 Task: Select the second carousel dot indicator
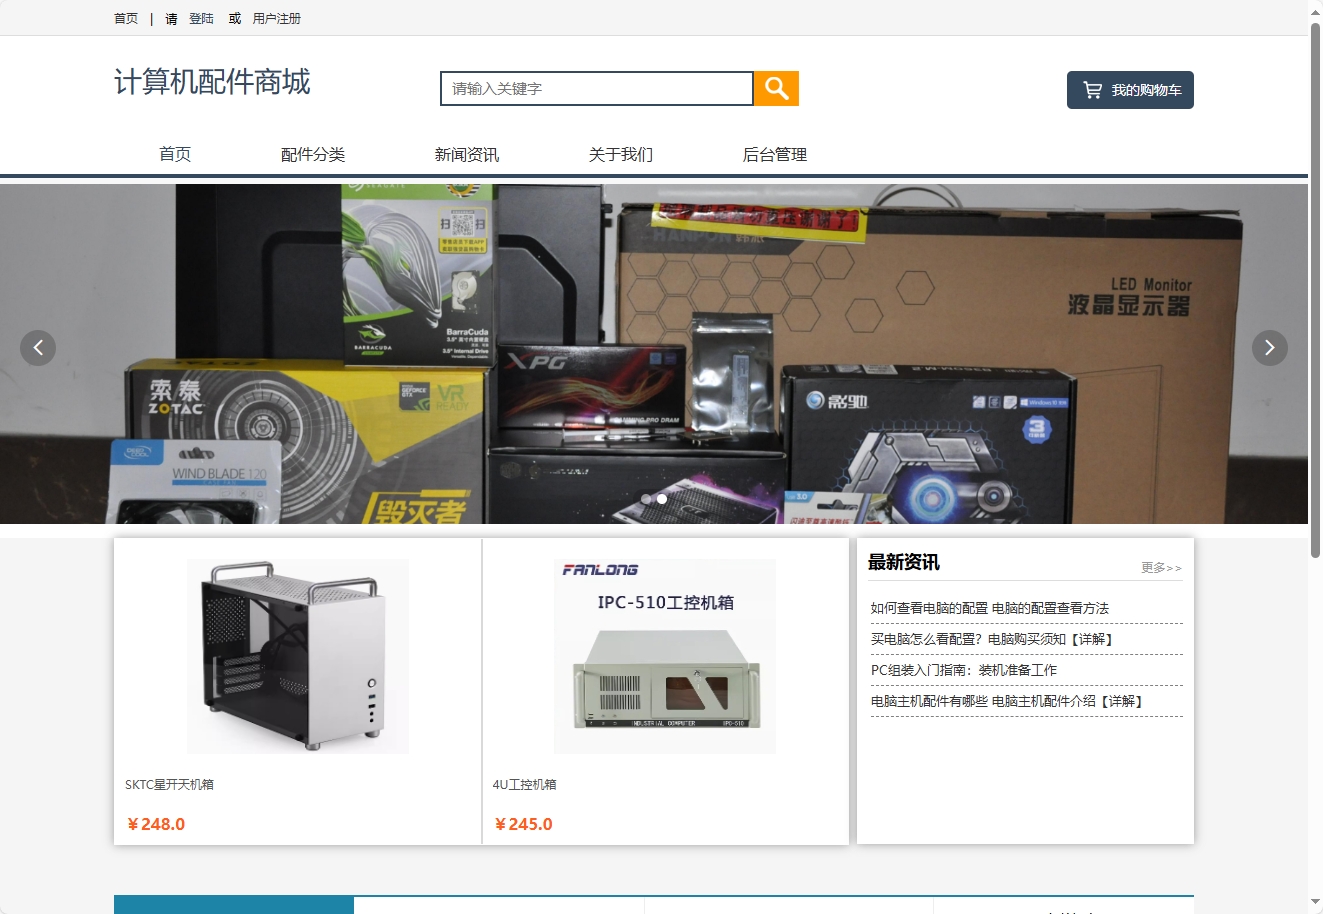pos(661,498)
